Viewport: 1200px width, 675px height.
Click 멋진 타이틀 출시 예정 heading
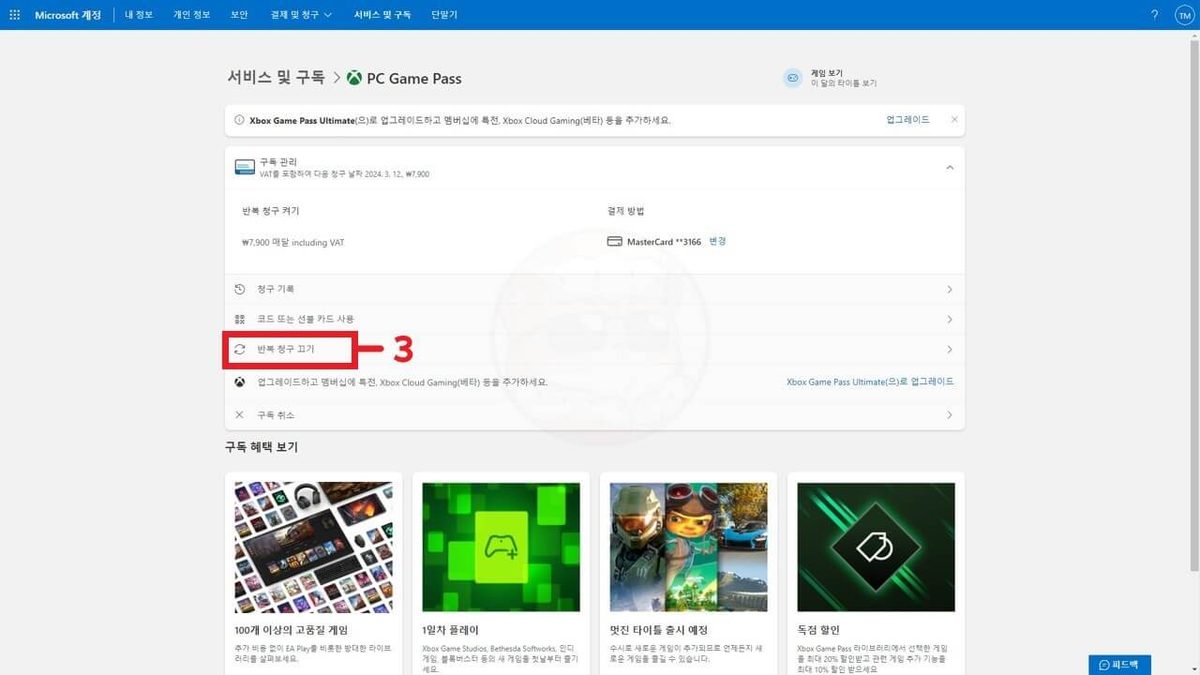658,630
